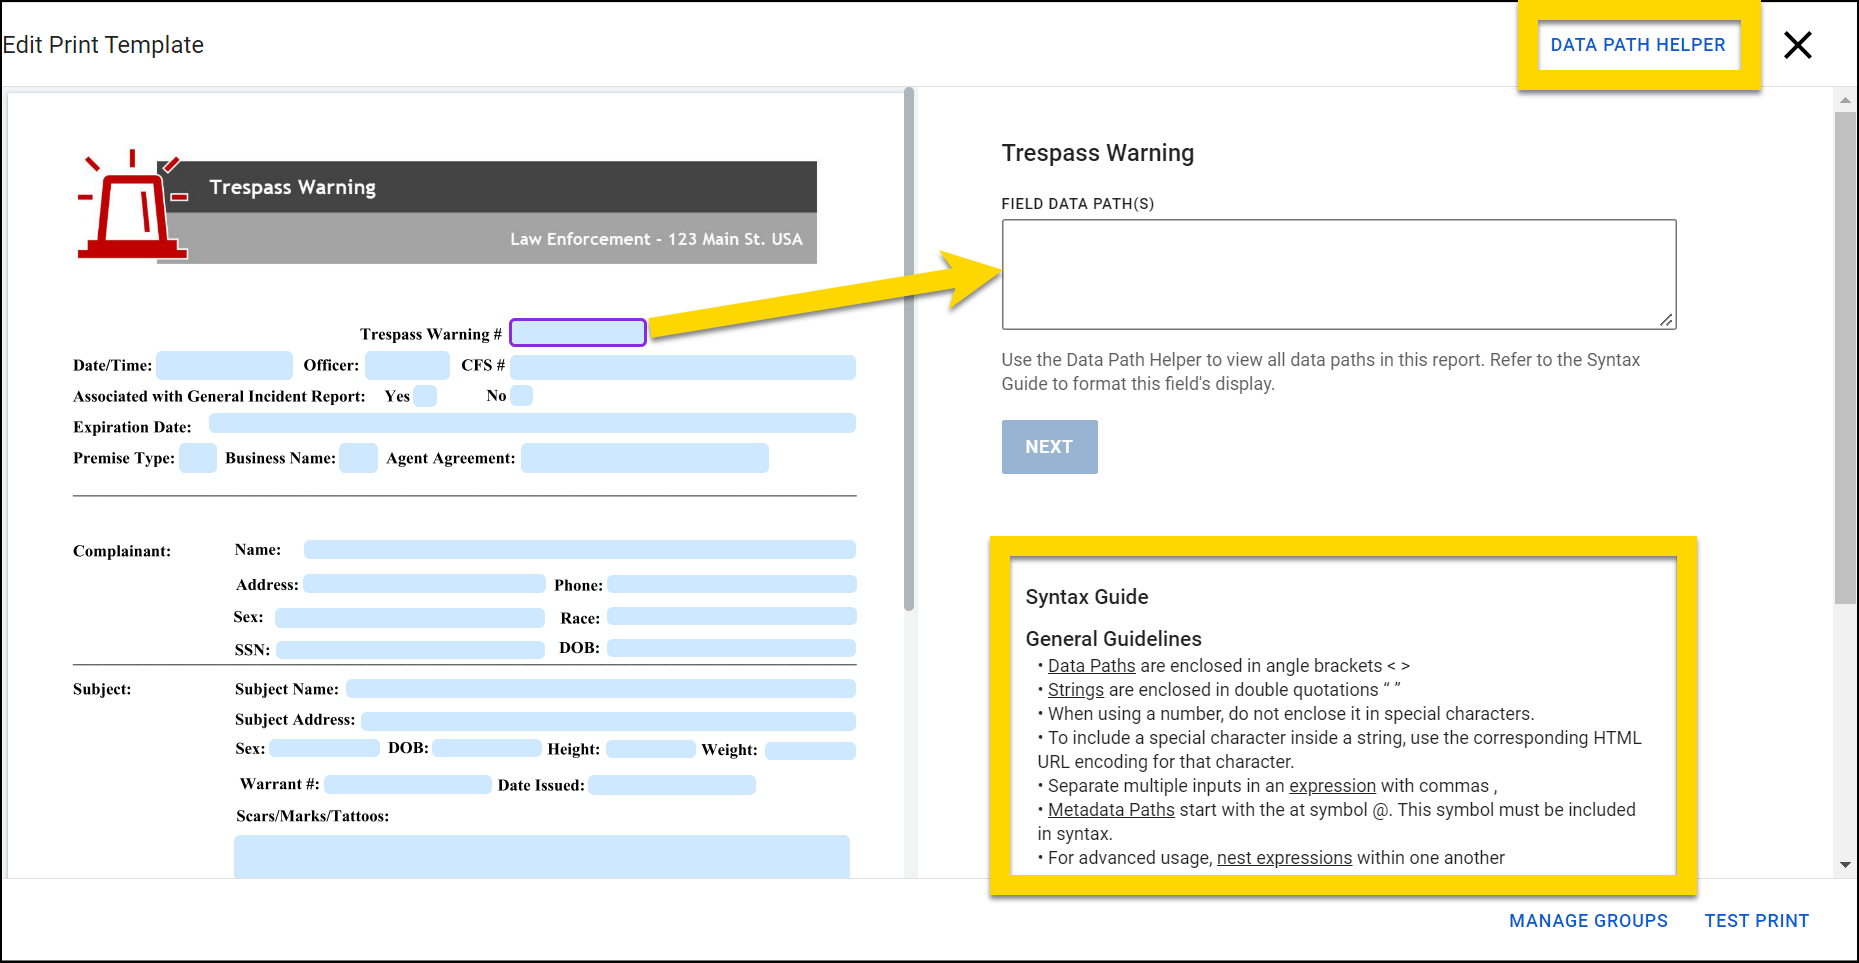Open the nest expressions link

[x=1284, y=857]
